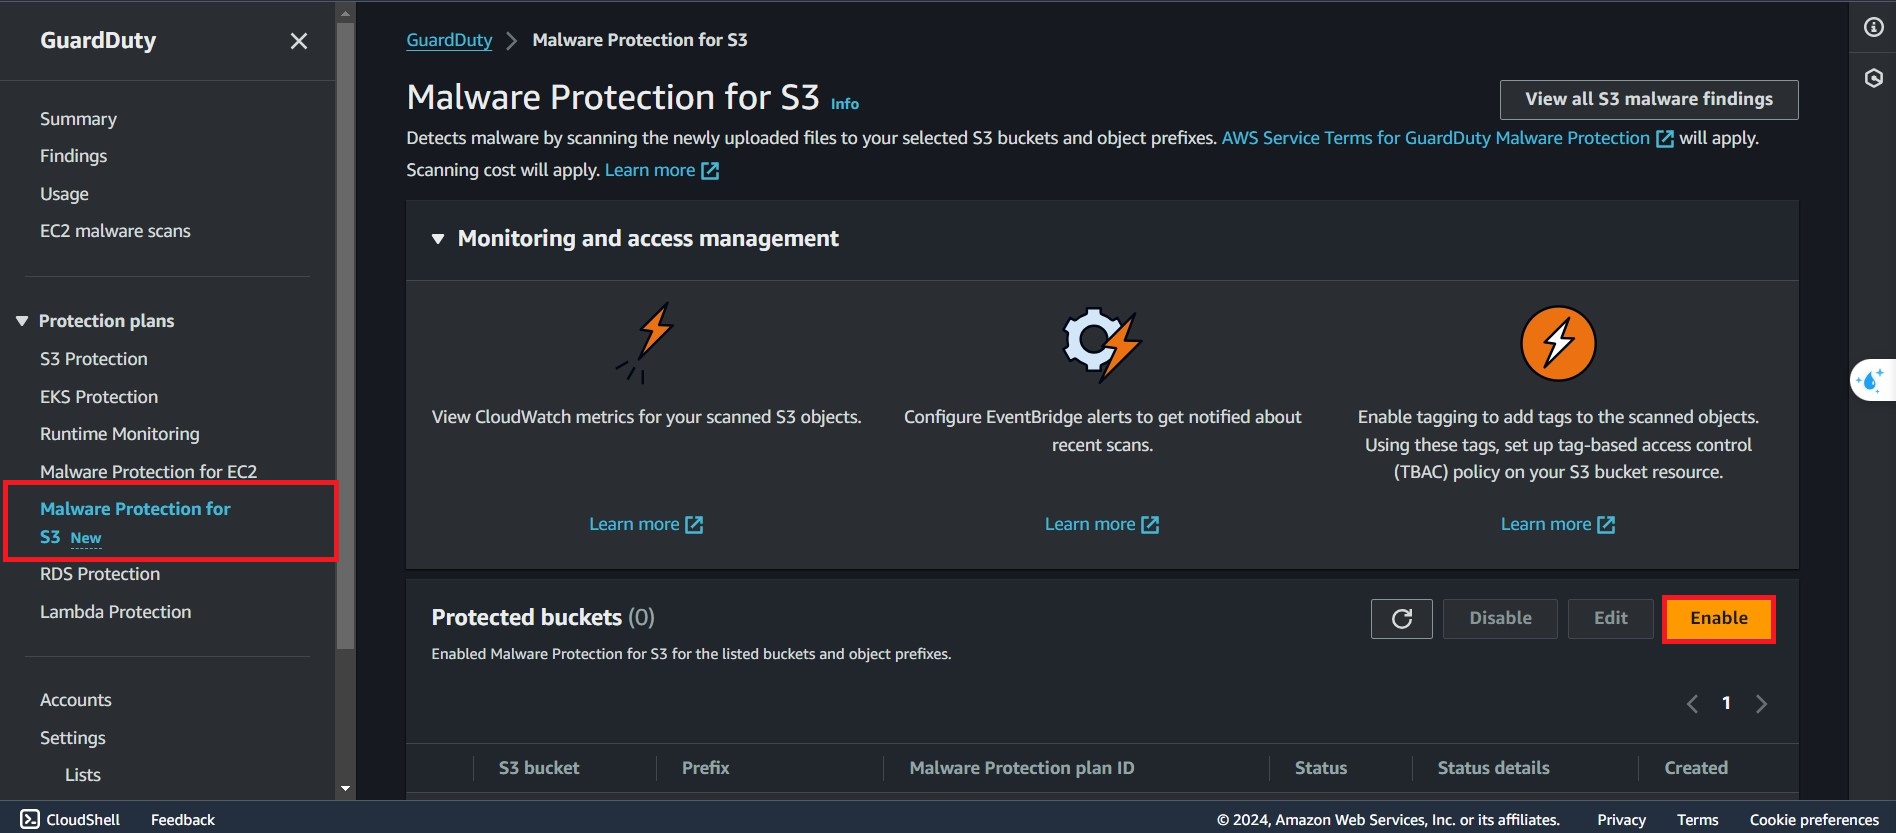Click the refresh icon for Protected buckets
This screenshot has height=833, width=1896.
point(1401,619)
